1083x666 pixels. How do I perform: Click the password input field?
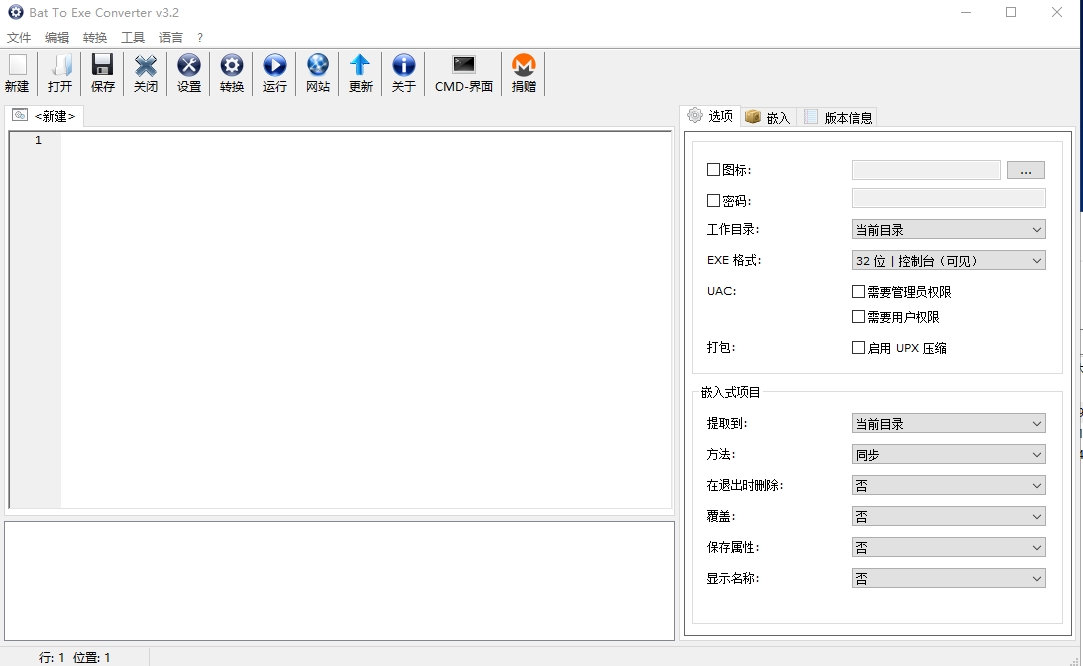coord(948,198)
